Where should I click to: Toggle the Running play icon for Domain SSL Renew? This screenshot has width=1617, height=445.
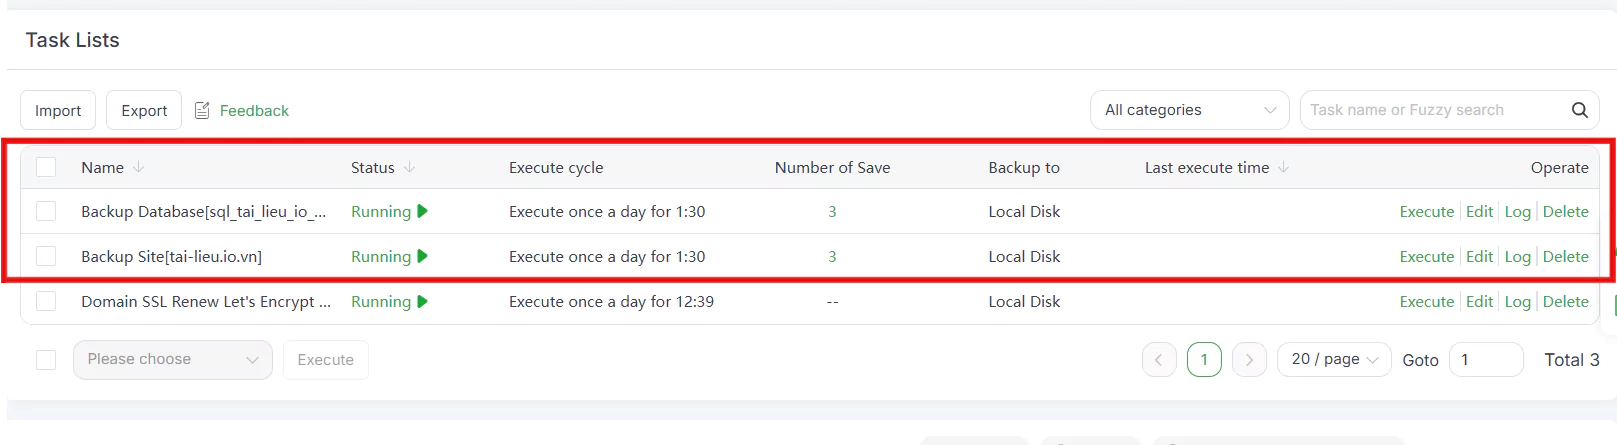tap(423, 301)
